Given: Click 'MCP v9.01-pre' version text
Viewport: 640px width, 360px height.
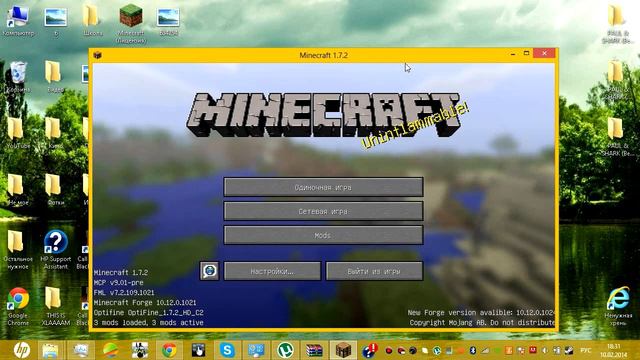Looking at the screenshot, I should tap(118, 282).
